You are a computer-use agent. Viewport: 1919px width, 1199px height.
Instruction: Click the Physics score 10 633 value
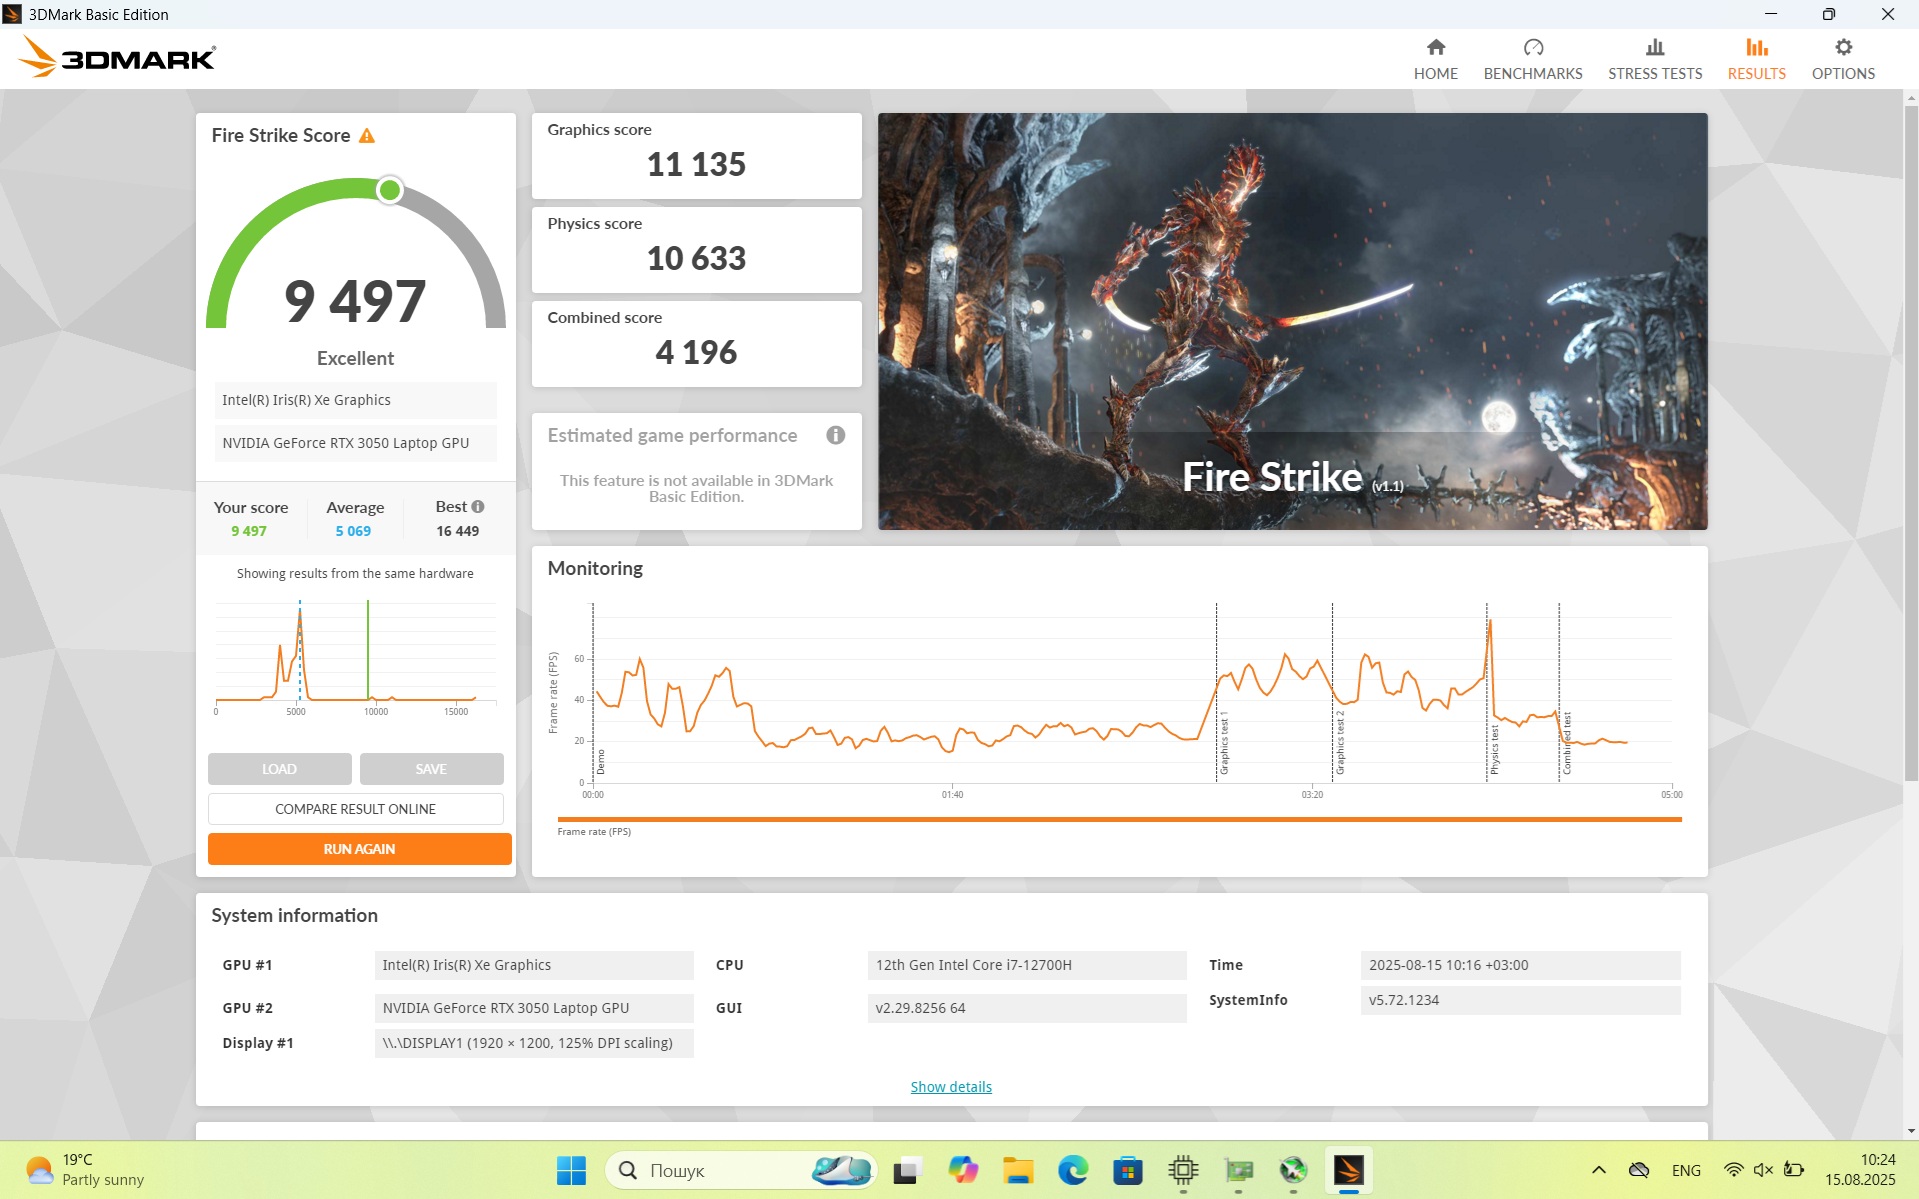(696, 258)
